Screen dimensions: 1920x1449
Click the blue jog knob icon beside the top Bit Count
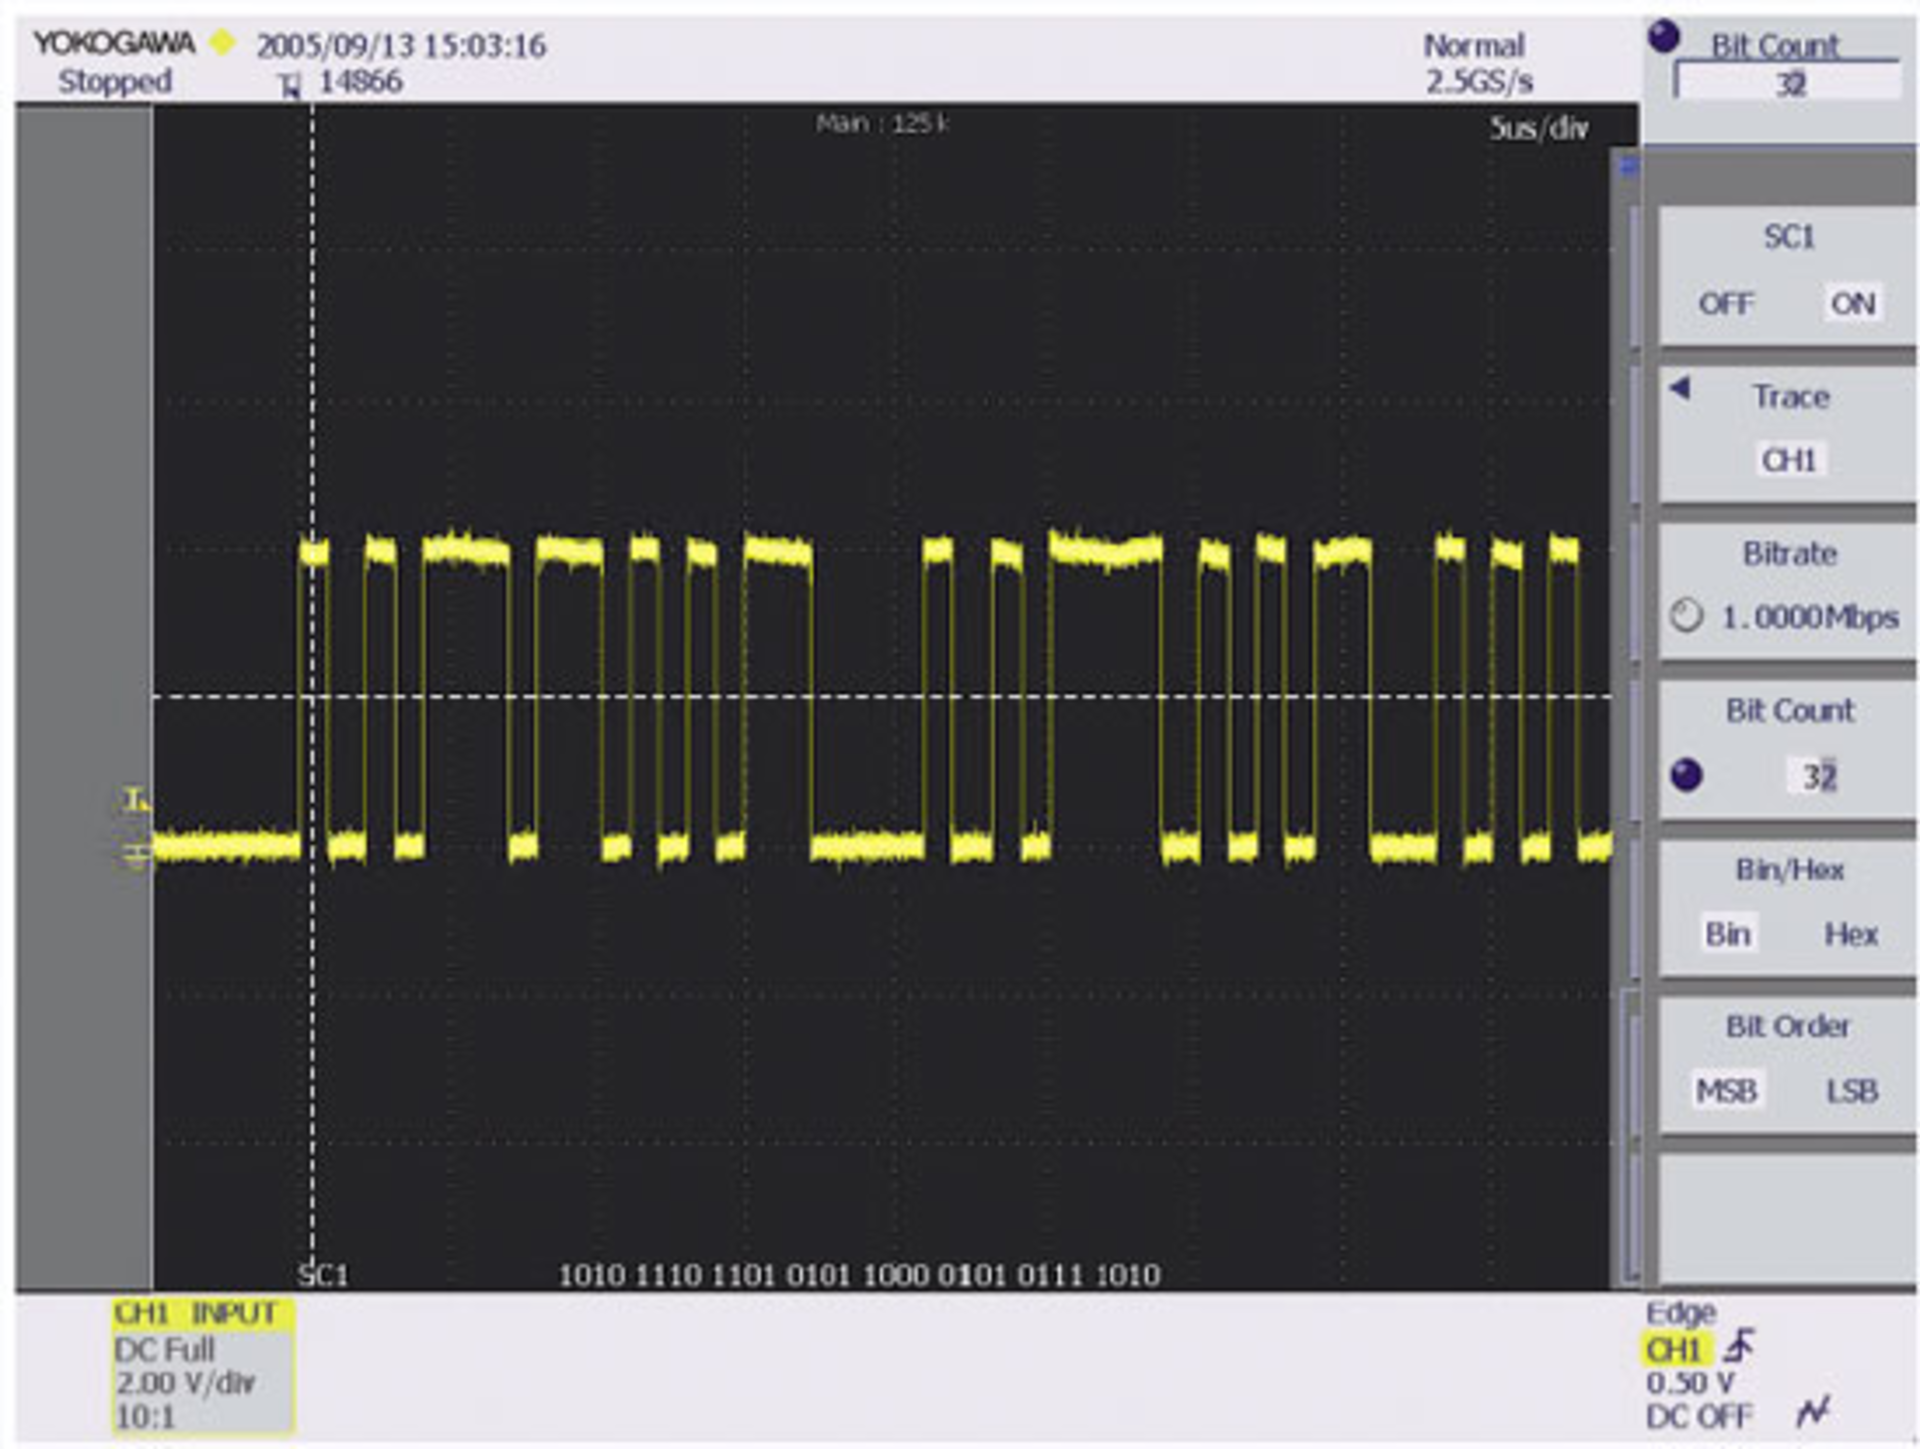coord(1664,38)
